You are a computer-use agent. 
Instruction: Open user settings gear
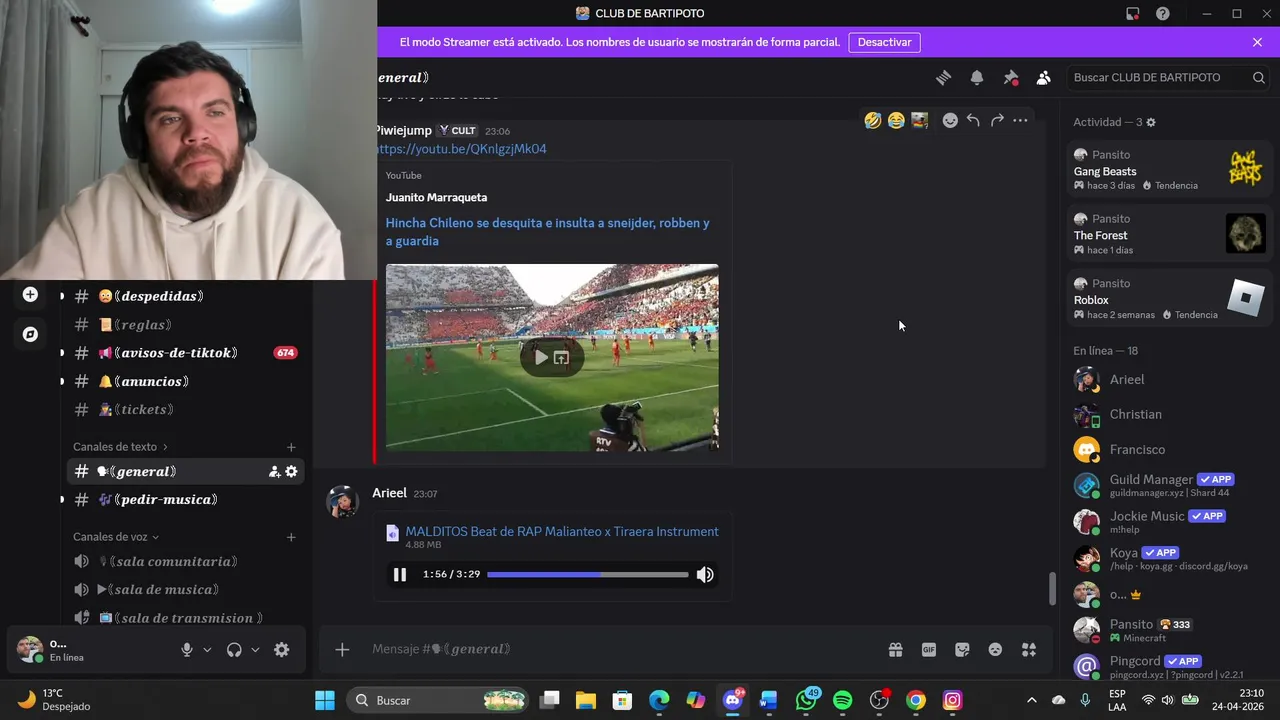[x=282, y=650]
